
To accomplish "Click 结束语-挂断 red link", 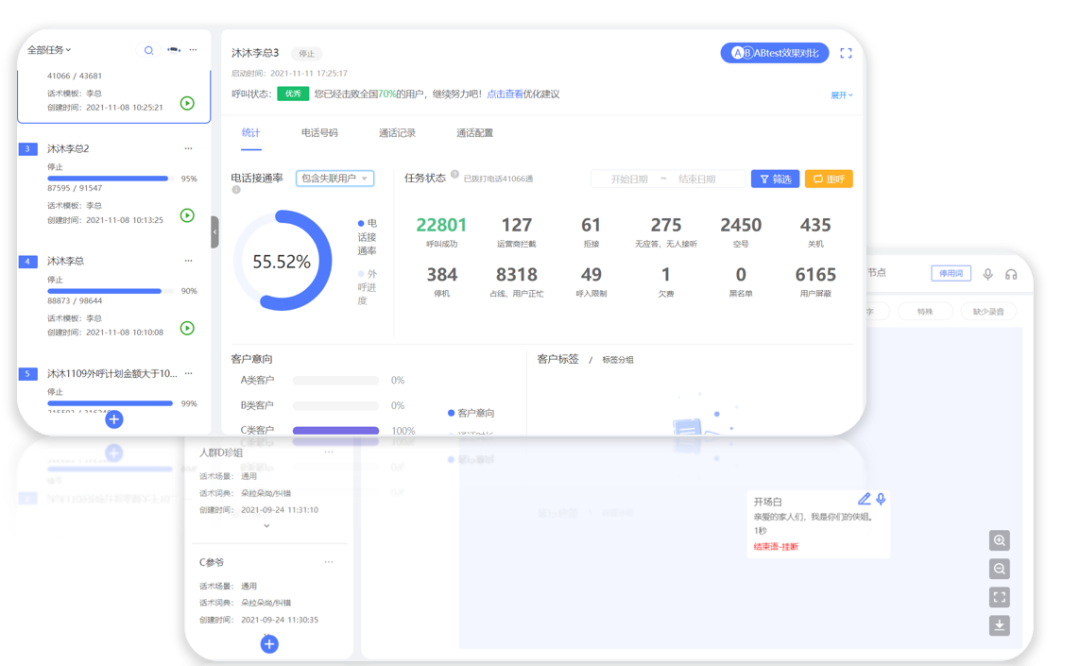I will pyautogui.click(x=776, y=547).
